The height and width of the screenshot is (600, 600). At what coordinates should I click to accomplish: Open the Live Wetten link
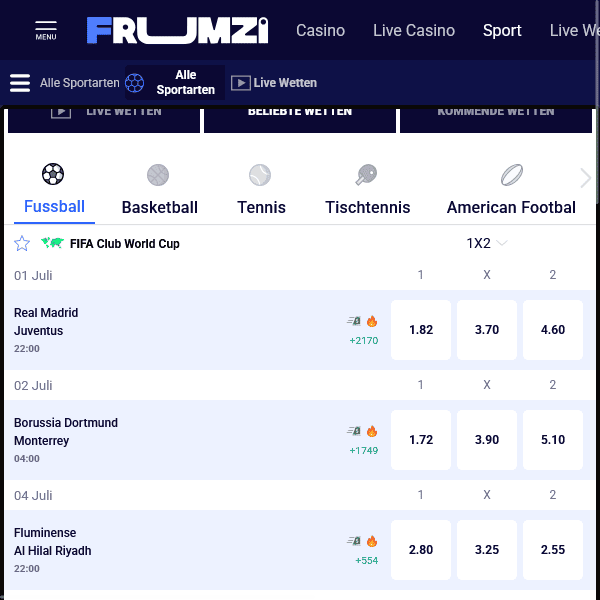click(274, 83)
